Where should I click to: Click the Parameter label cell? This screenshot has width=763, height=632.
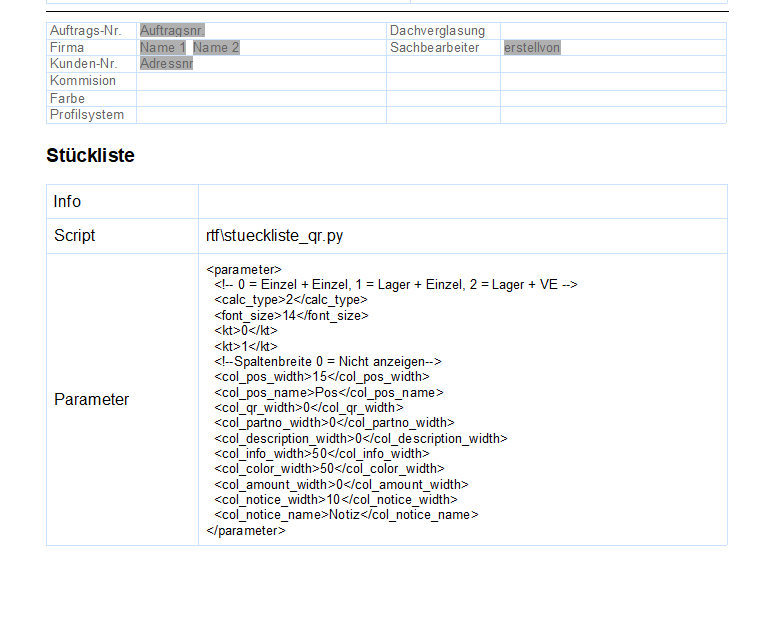pyautogui.click(x=92, y=400)
